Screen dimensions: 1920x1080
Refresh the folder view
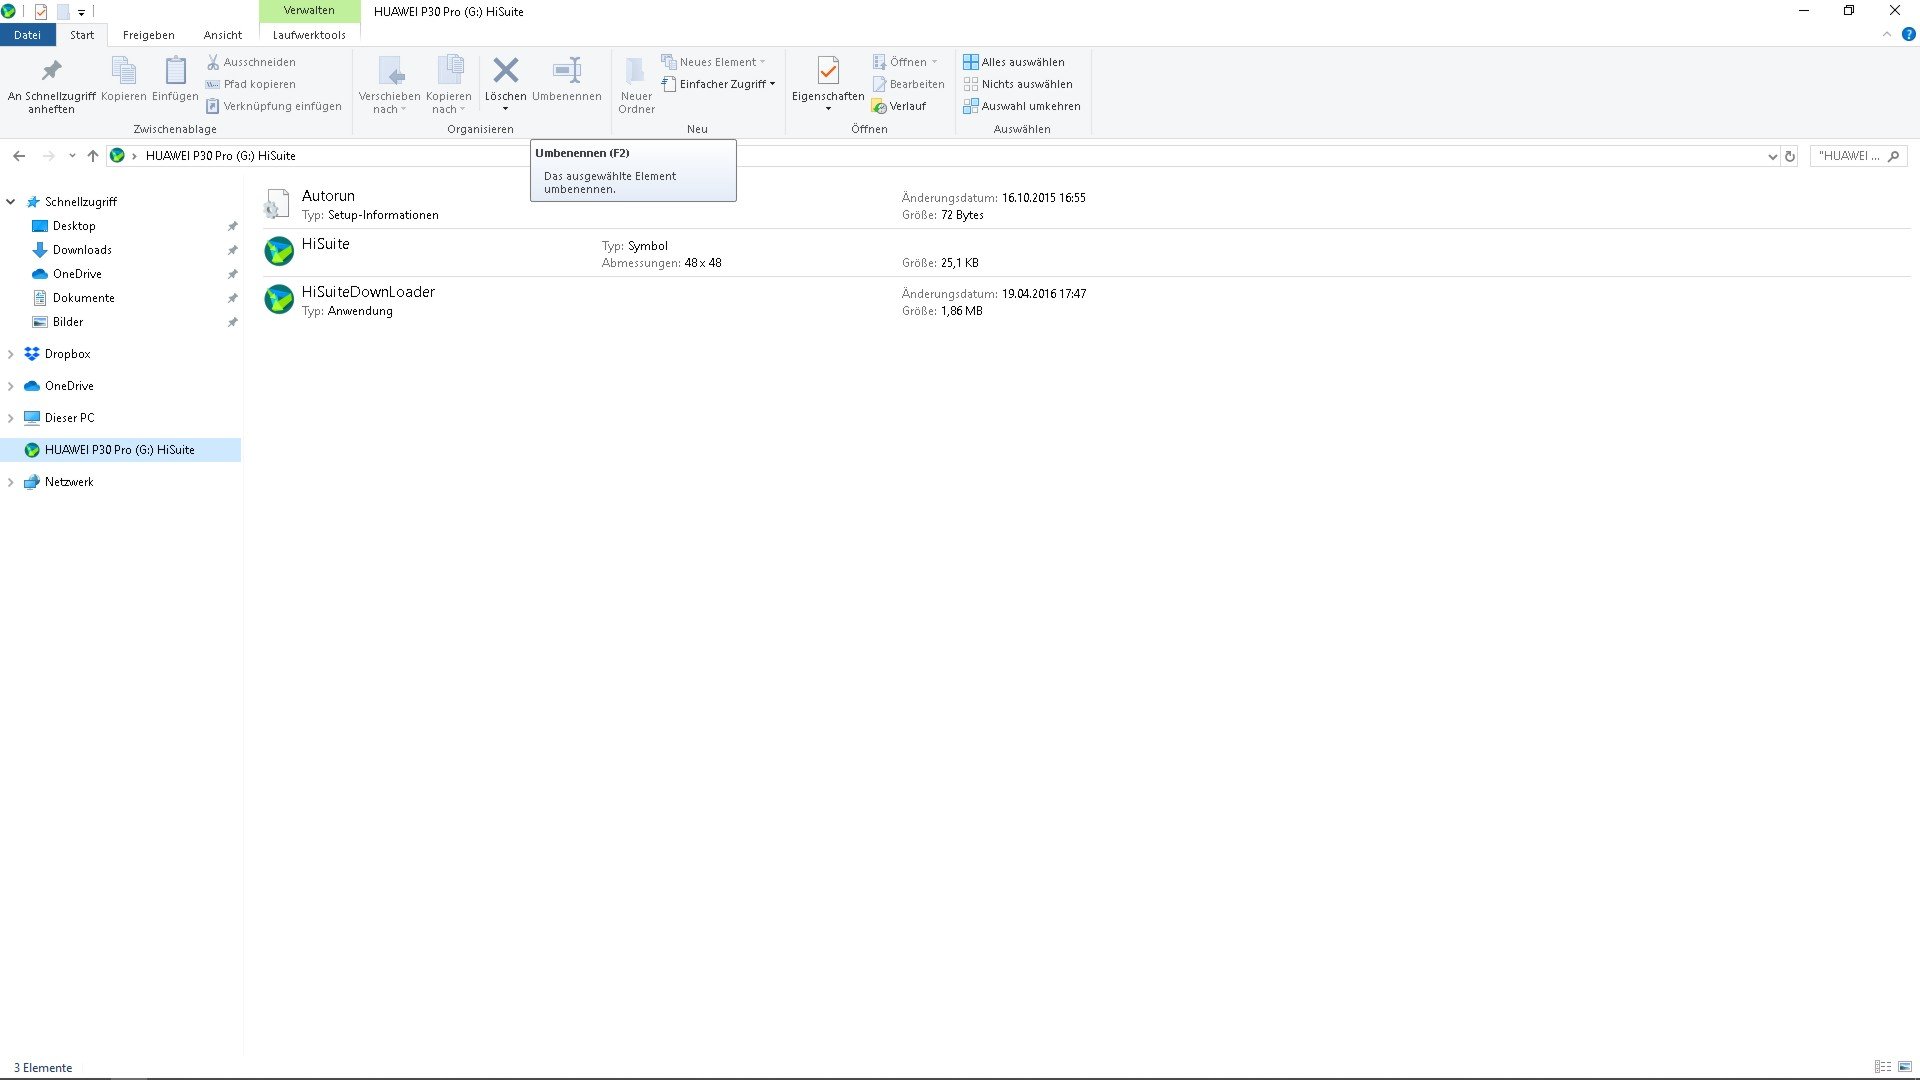pyautogui.click(x=1790, y=156)
